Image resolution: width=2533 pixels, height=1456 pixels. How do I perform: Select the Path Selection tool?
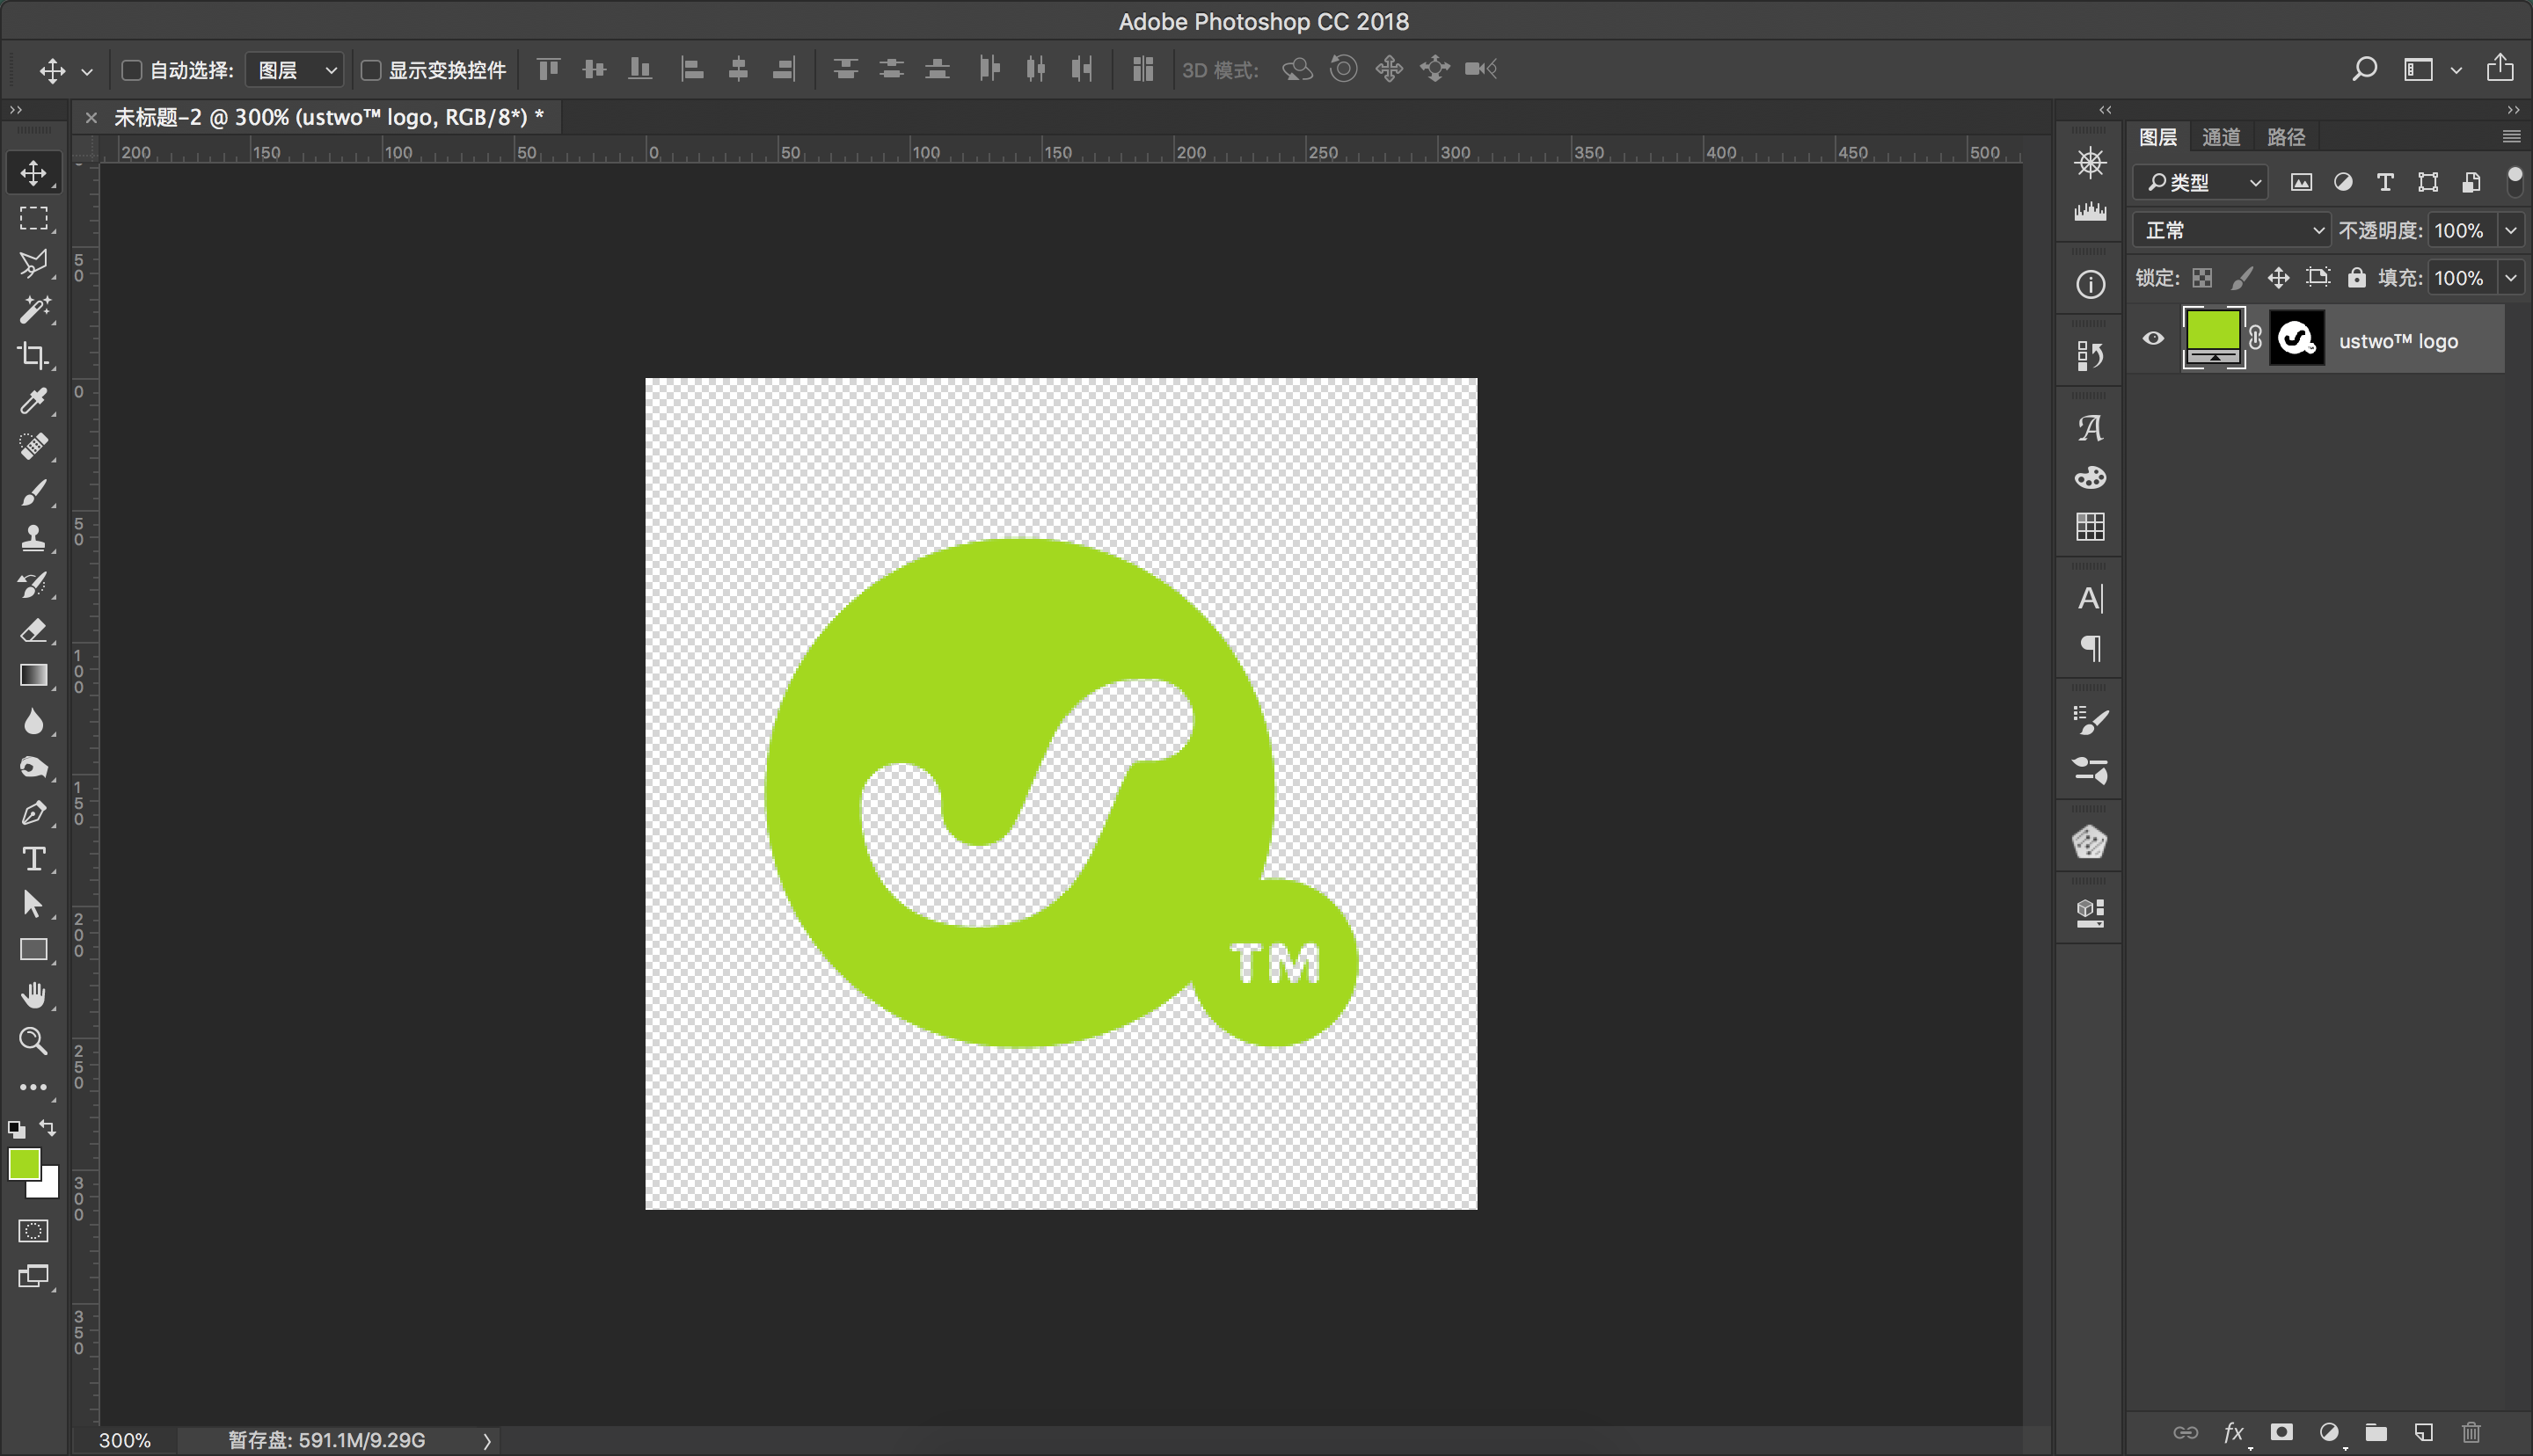[33, 904]
